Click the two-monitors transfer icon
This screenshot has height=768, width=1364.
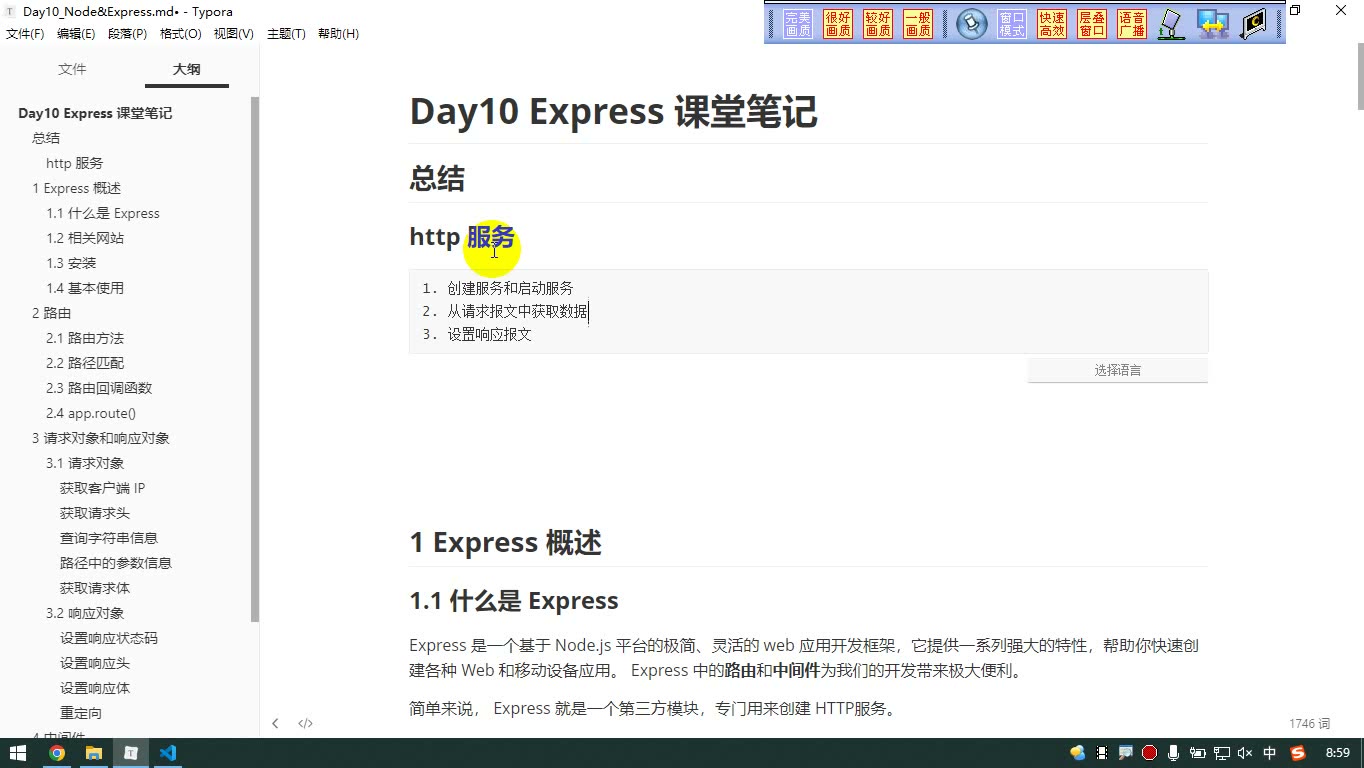[1212, 24]
